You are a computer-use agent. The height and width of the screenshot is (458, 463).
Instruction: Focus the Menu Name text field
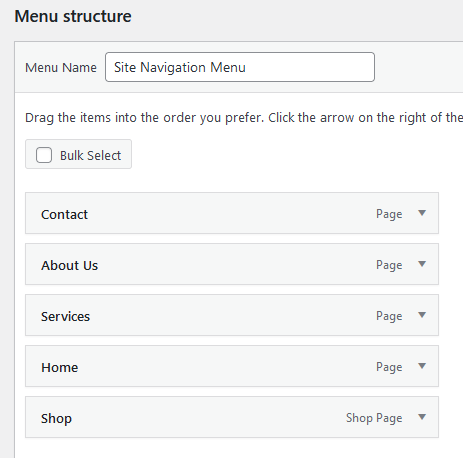(240, 67)
